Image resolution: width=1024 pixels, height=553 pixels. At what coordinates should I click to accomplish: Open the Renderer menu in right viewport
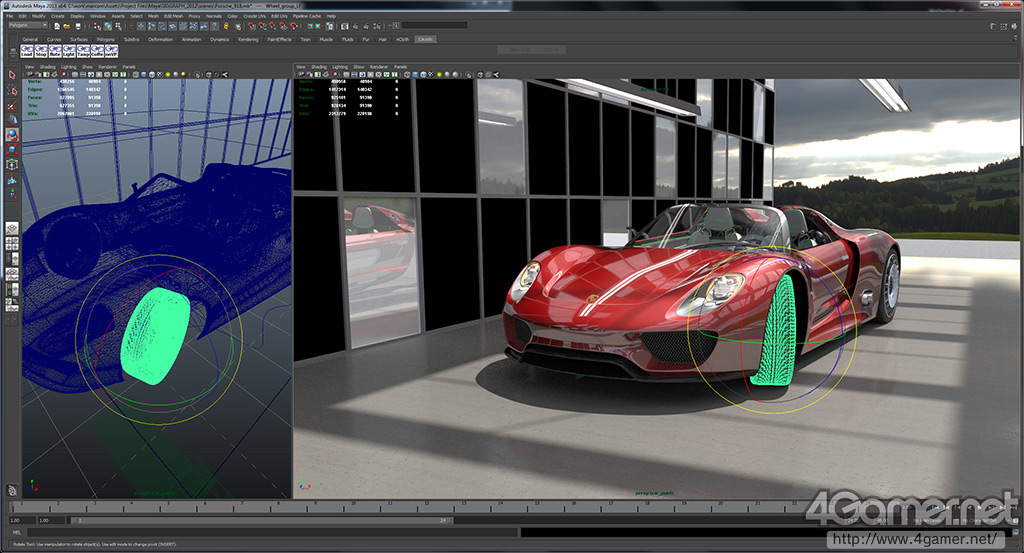379,67
